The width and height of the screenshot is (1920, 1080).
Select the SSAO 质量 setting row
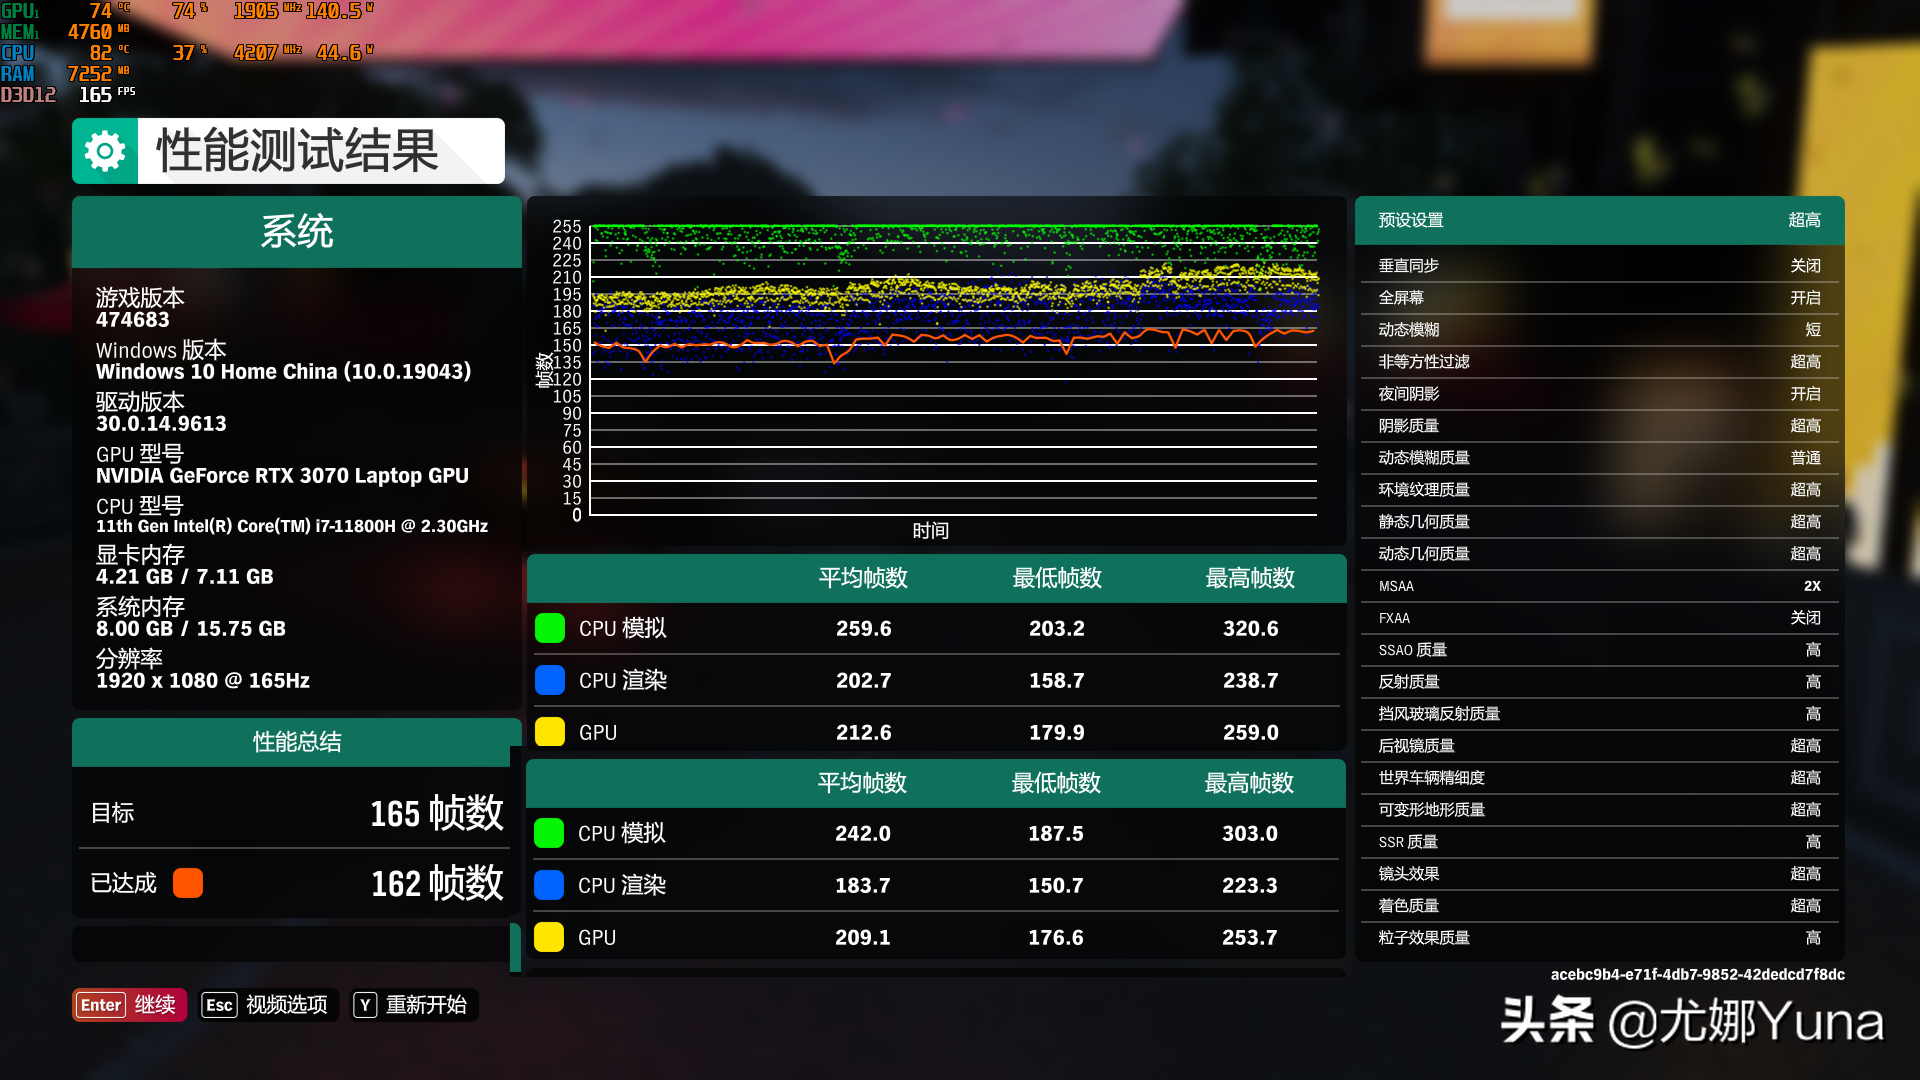coord(1599,650)
